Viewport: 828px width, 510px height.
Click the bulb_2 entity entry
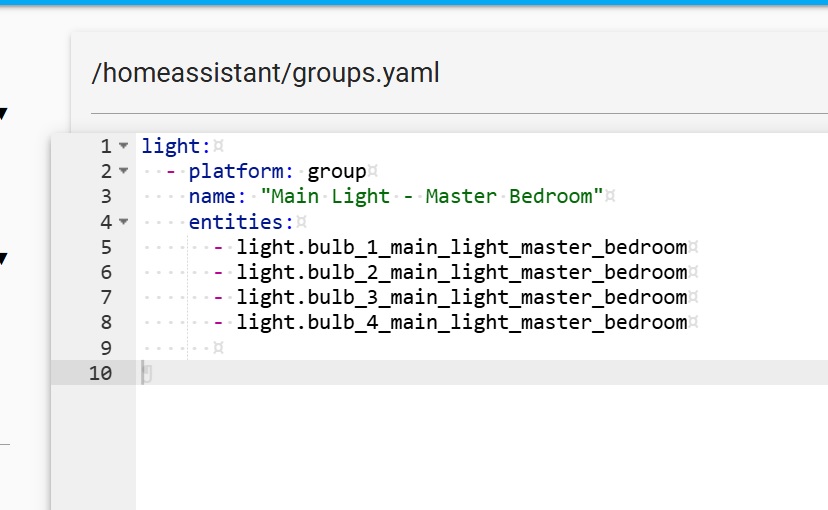click(462, 272)
